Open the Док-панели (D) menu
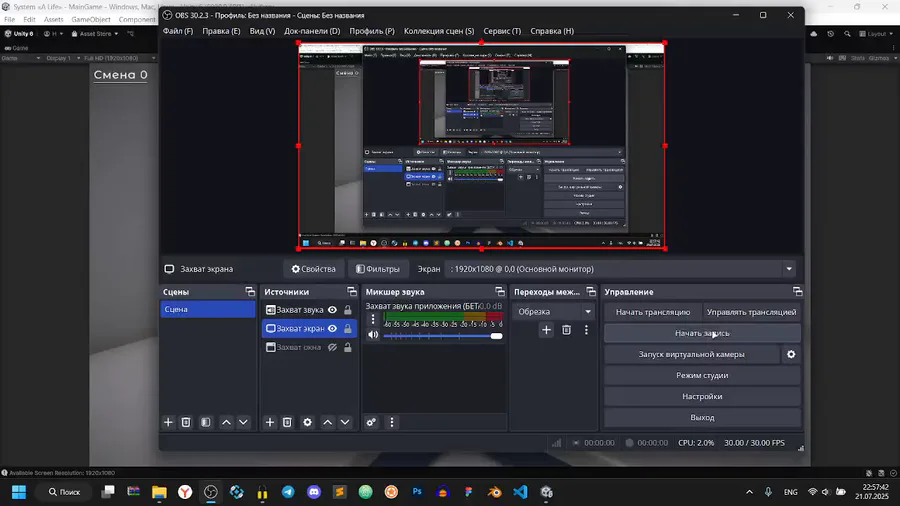 pos(312,31)
